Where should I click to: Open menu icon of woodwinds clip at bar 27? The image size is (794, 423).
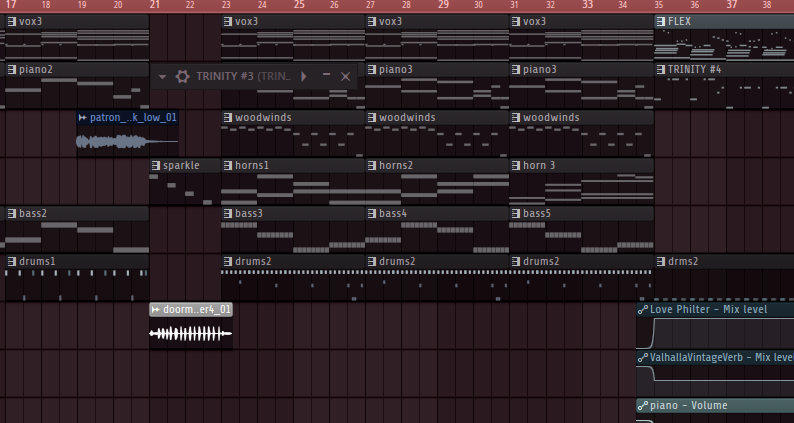point(372,118)
